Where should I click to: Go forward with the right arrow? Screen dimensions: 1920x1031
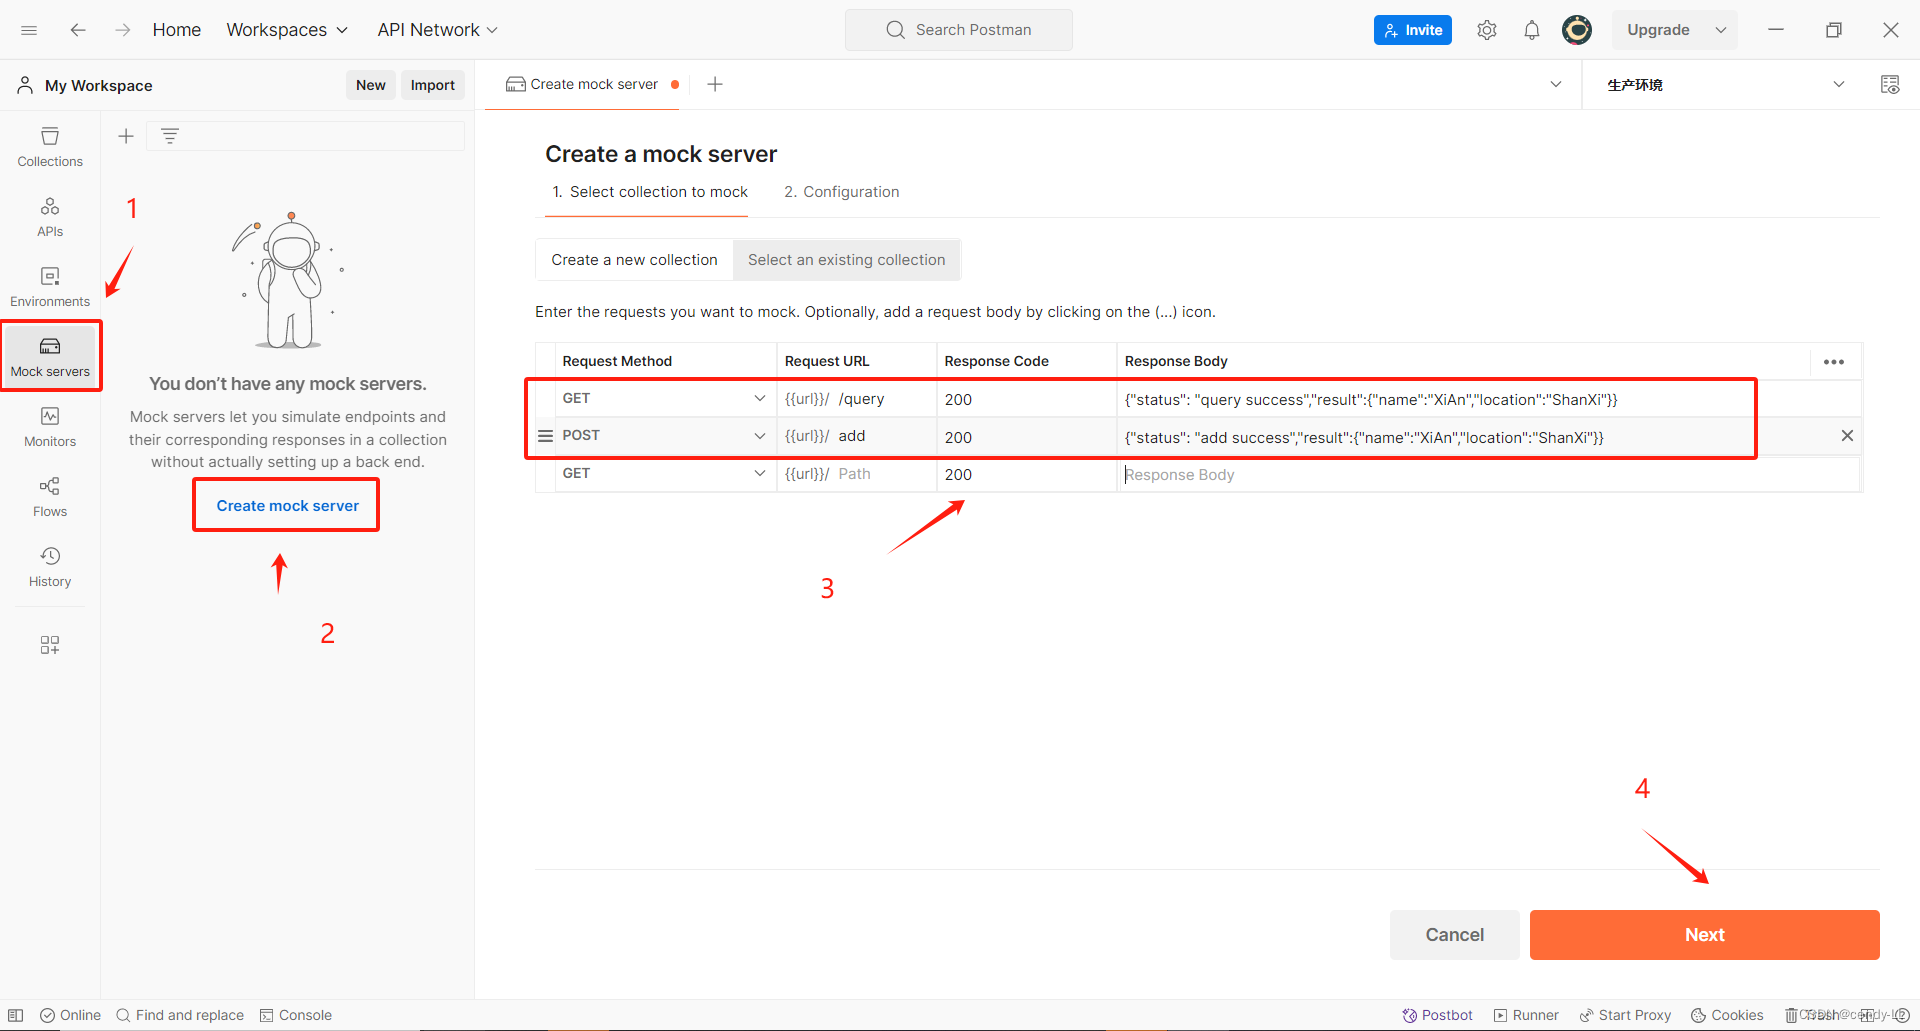(122, 30)
